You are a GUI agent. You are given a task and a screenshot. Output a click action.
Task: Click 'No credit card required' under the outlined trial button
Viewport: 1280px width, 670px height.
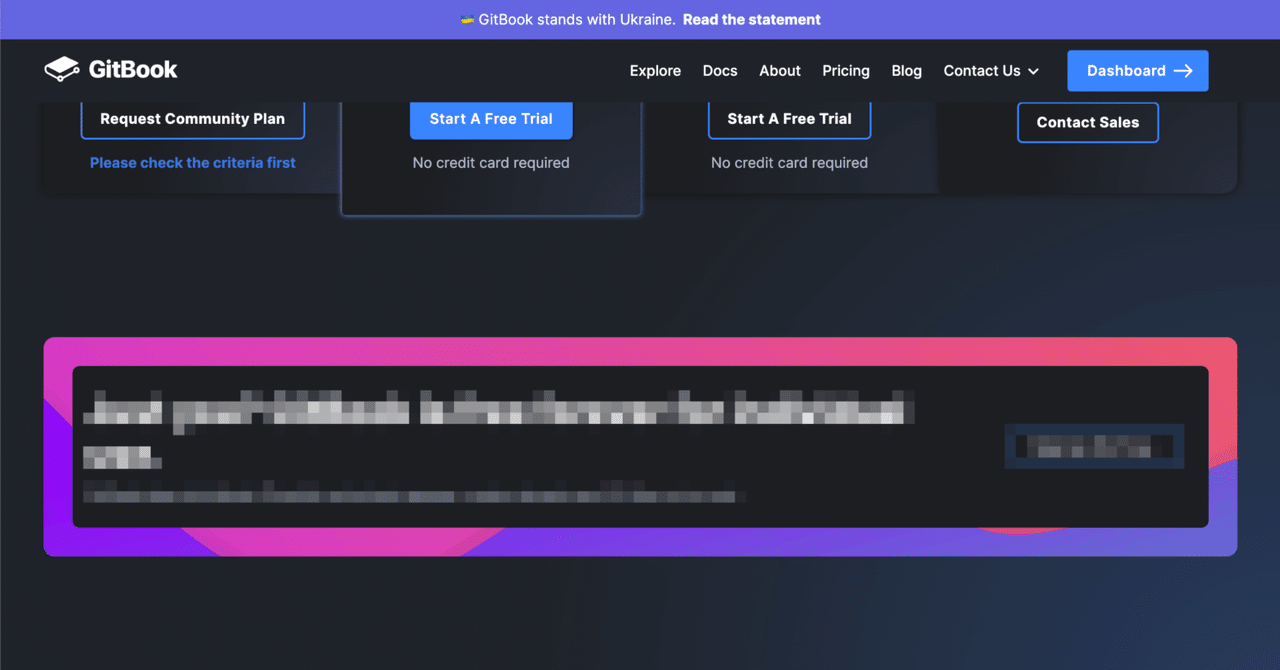click(790, 163)
